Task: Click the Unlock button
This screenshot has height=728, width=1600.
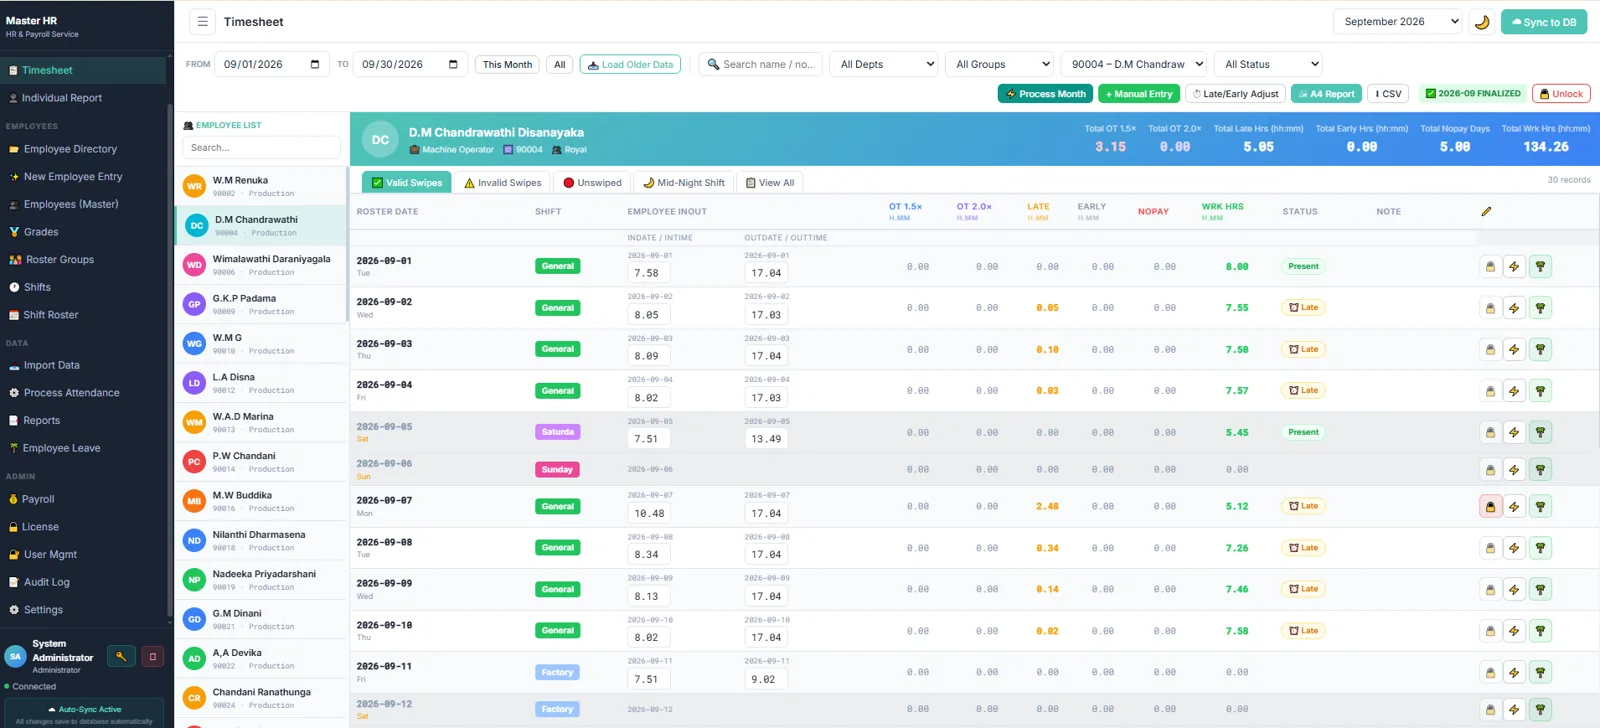Action: [1561, 94]
